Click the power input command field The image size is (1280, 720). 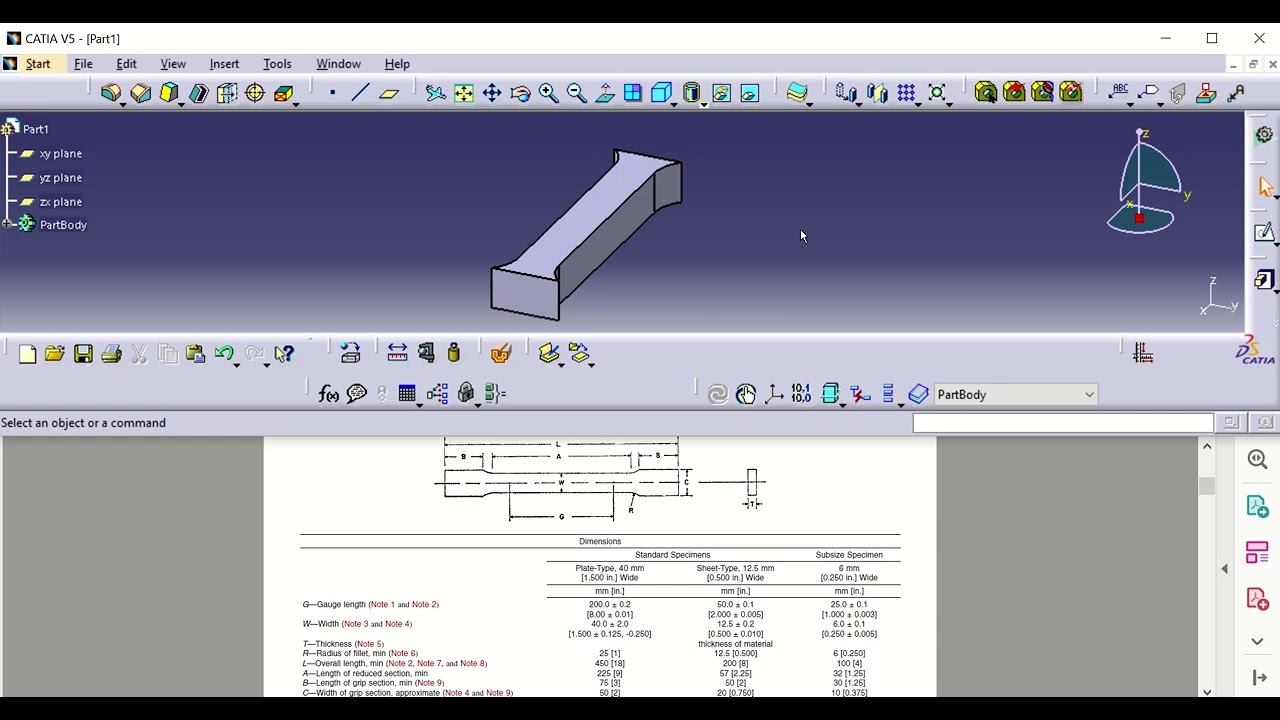1062,423
